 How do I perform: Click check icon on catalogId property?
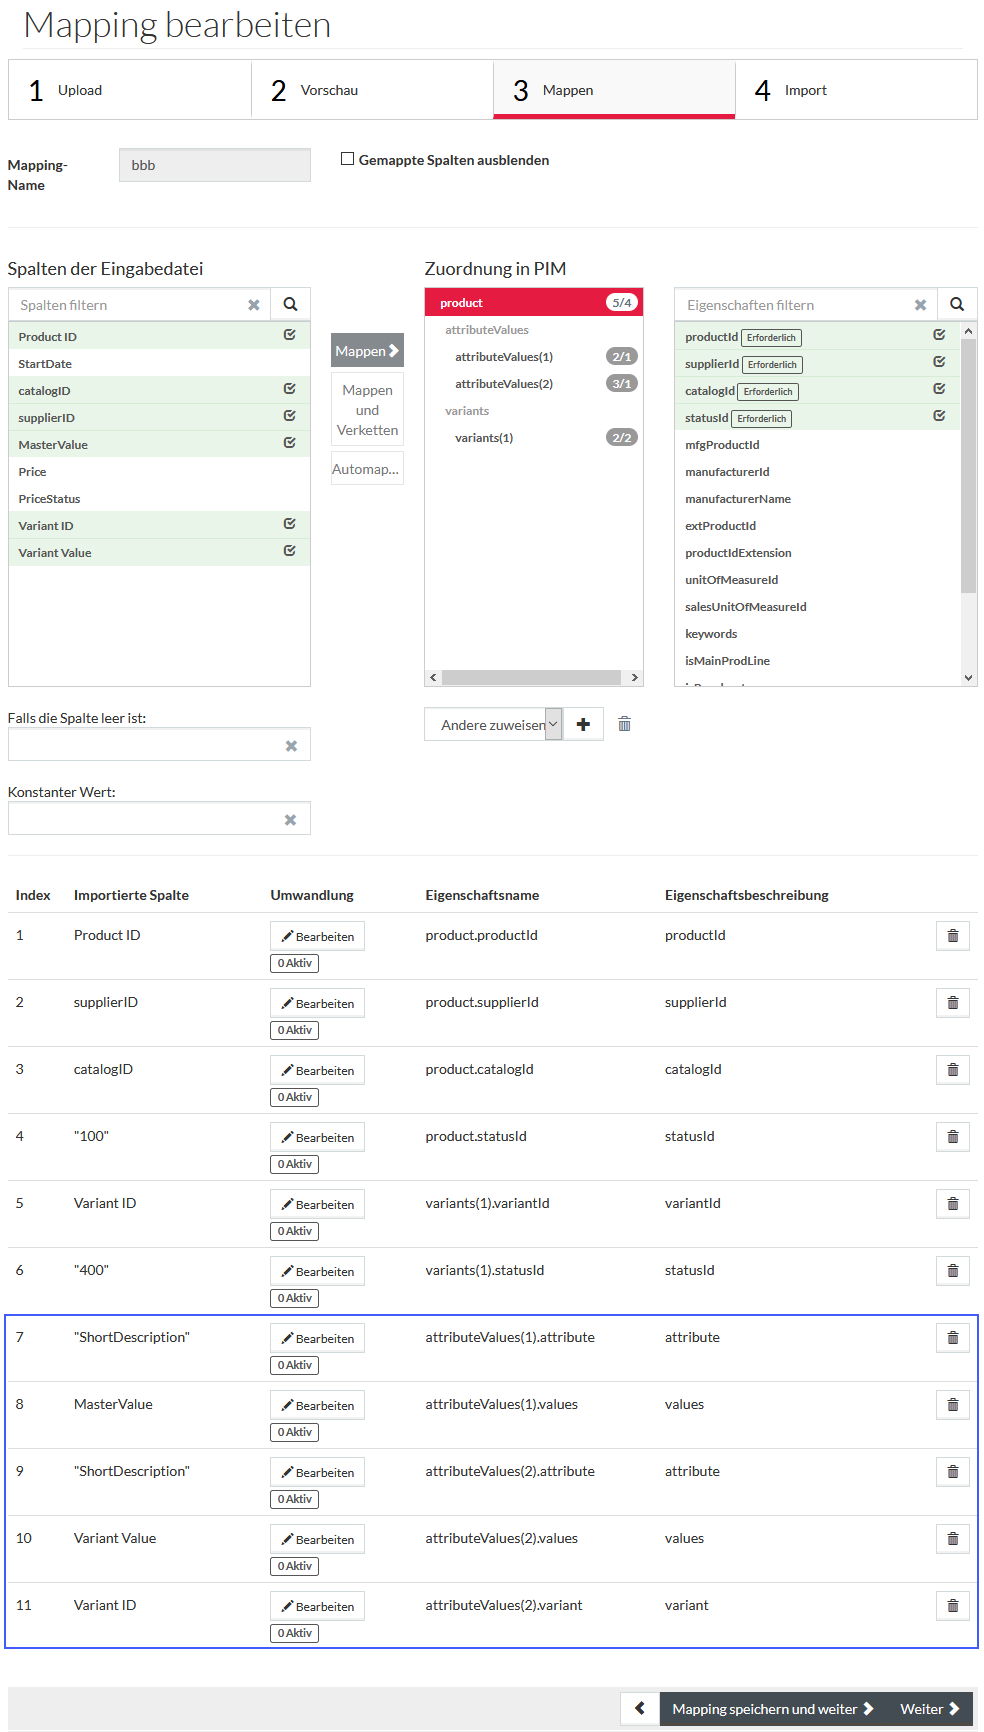click(939, 389)
